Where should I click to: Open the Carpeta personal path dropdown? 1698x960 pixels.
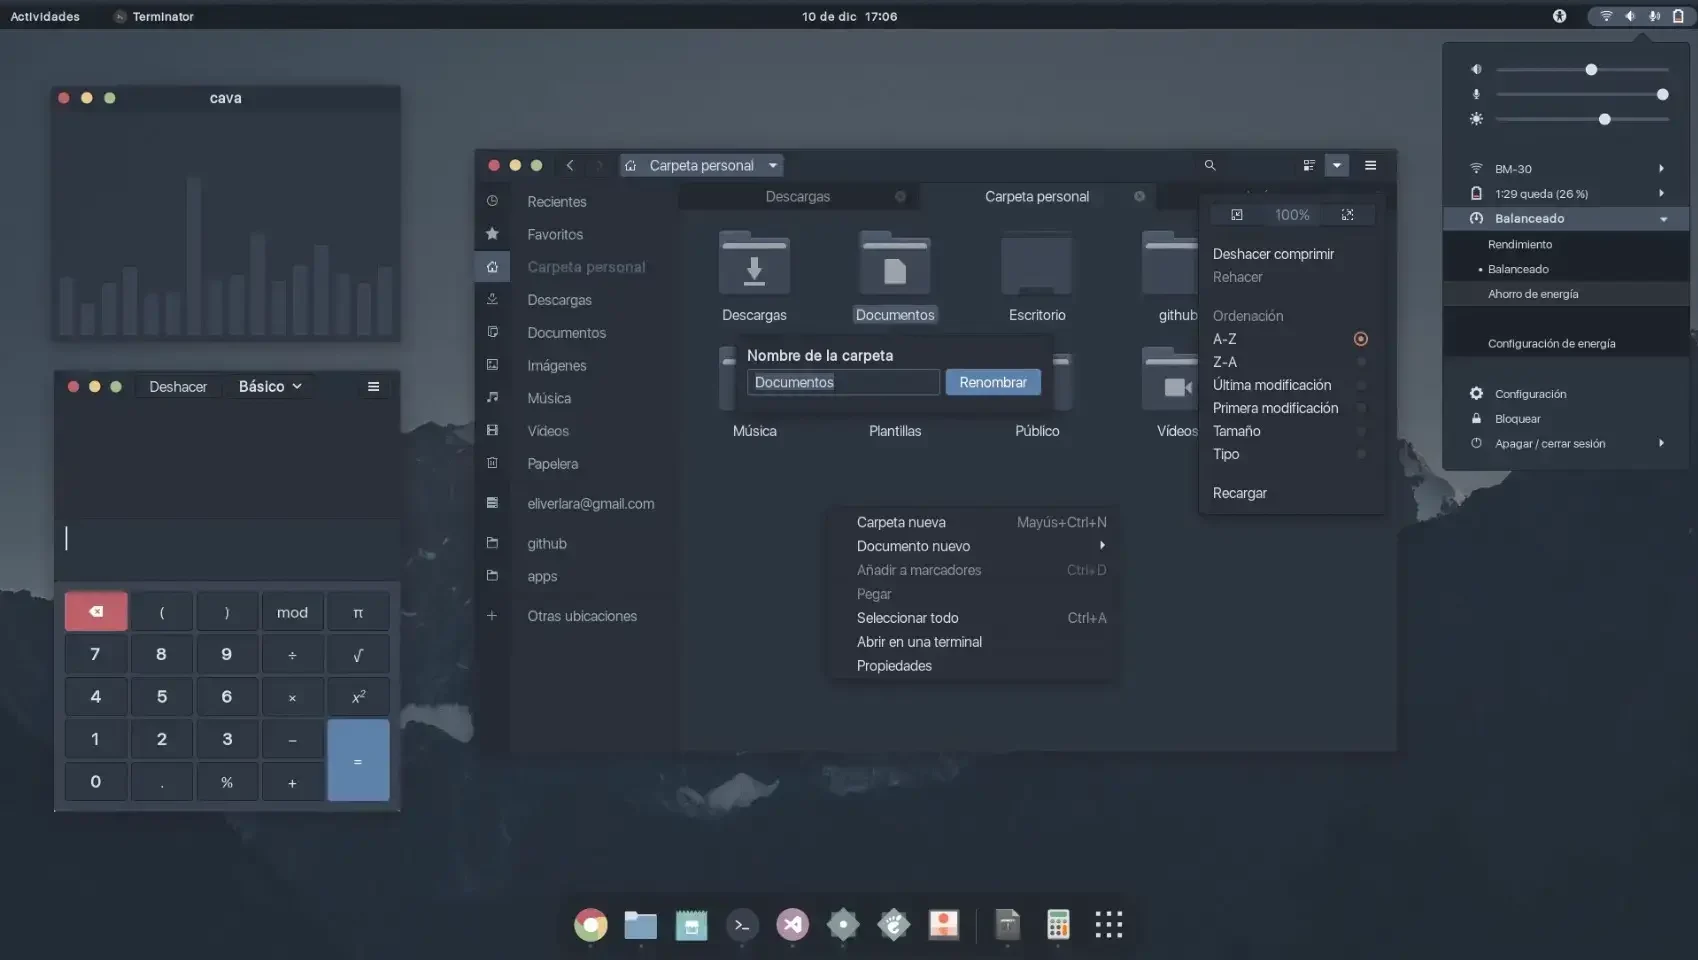773,165
